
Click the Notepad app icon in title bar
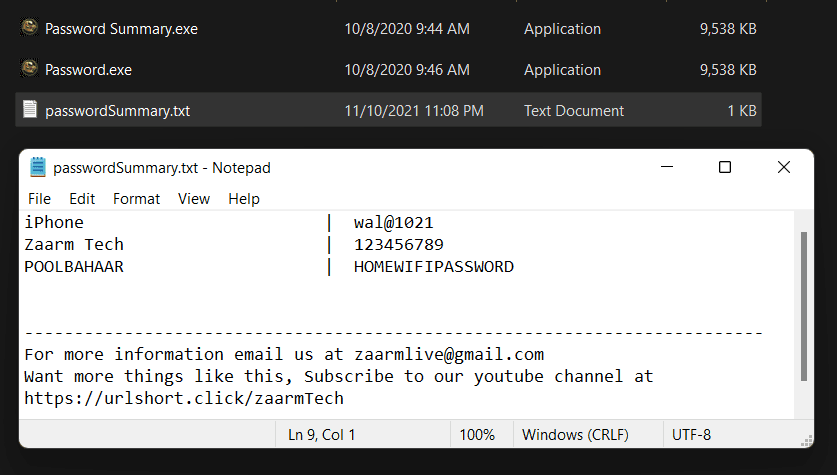(37, 167)
